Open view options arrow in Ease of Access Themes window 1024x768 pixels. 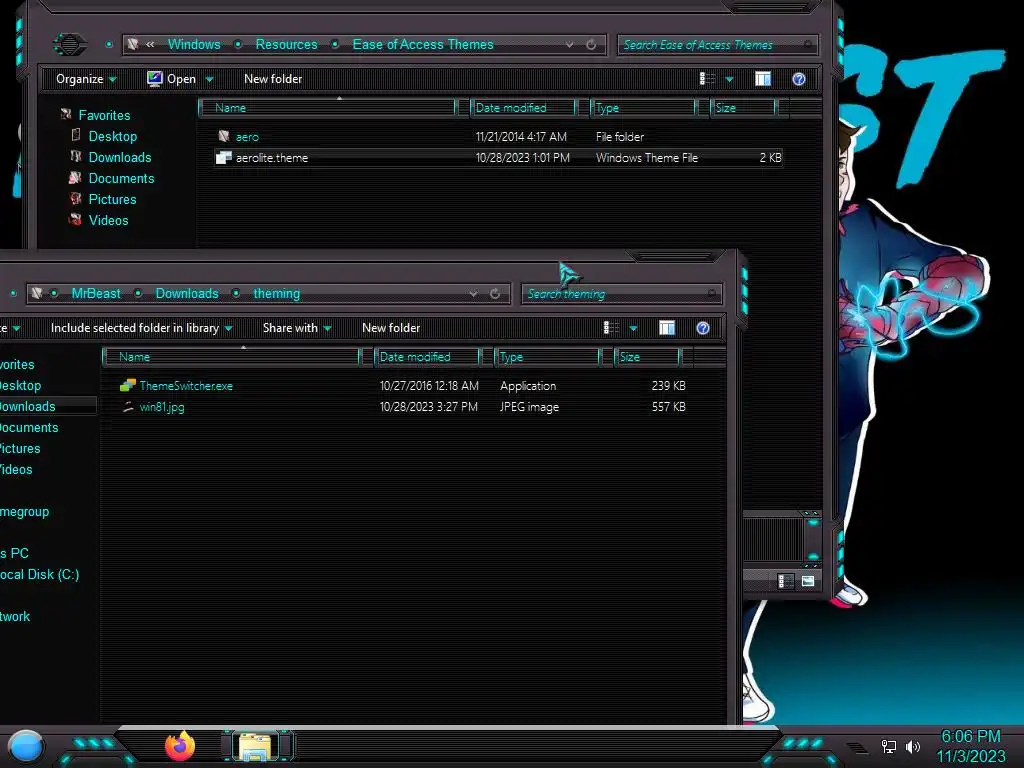pyautogui.click(x=729, y=80)
